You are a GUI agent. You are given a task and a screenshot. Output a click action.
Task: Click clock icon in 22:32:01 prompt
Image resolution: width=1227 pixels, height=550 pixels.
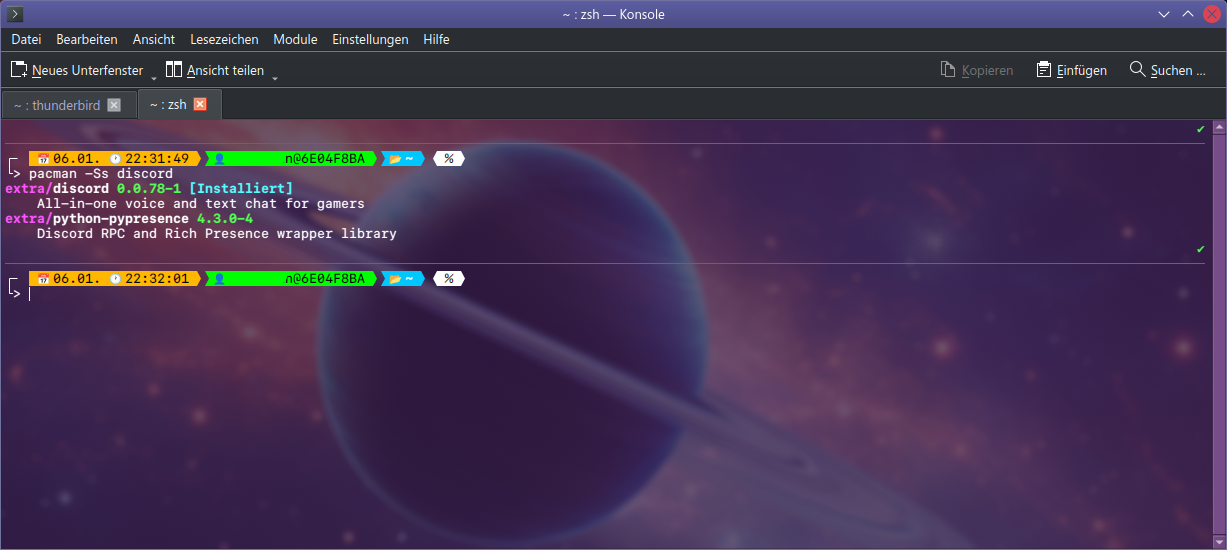click(x=115, y=279)
